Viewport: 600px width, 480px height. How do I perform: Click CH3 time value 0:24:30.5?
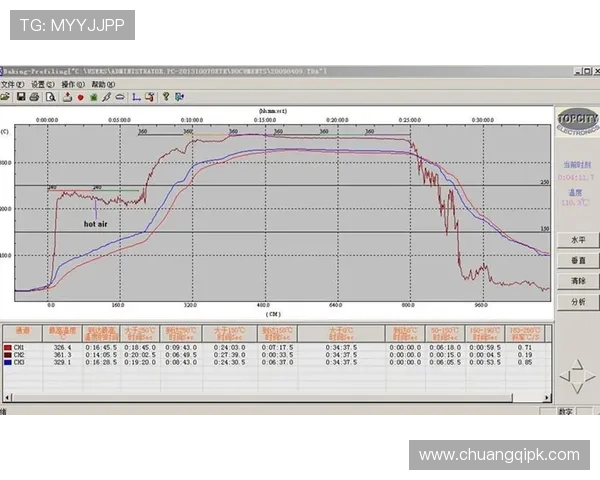[x=230, y=362]
